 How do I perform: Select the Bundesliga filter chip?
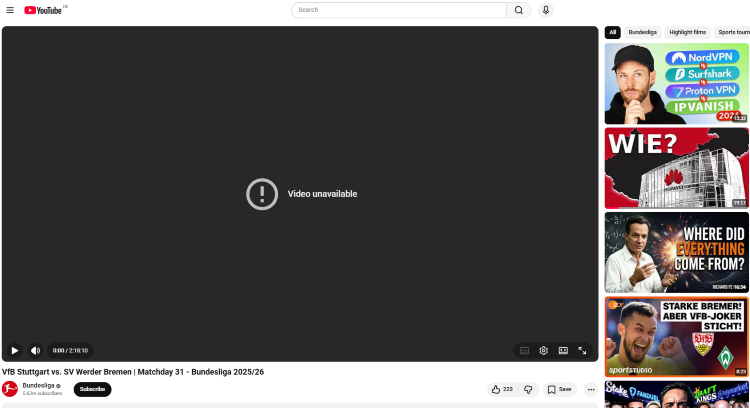(642, 32)
